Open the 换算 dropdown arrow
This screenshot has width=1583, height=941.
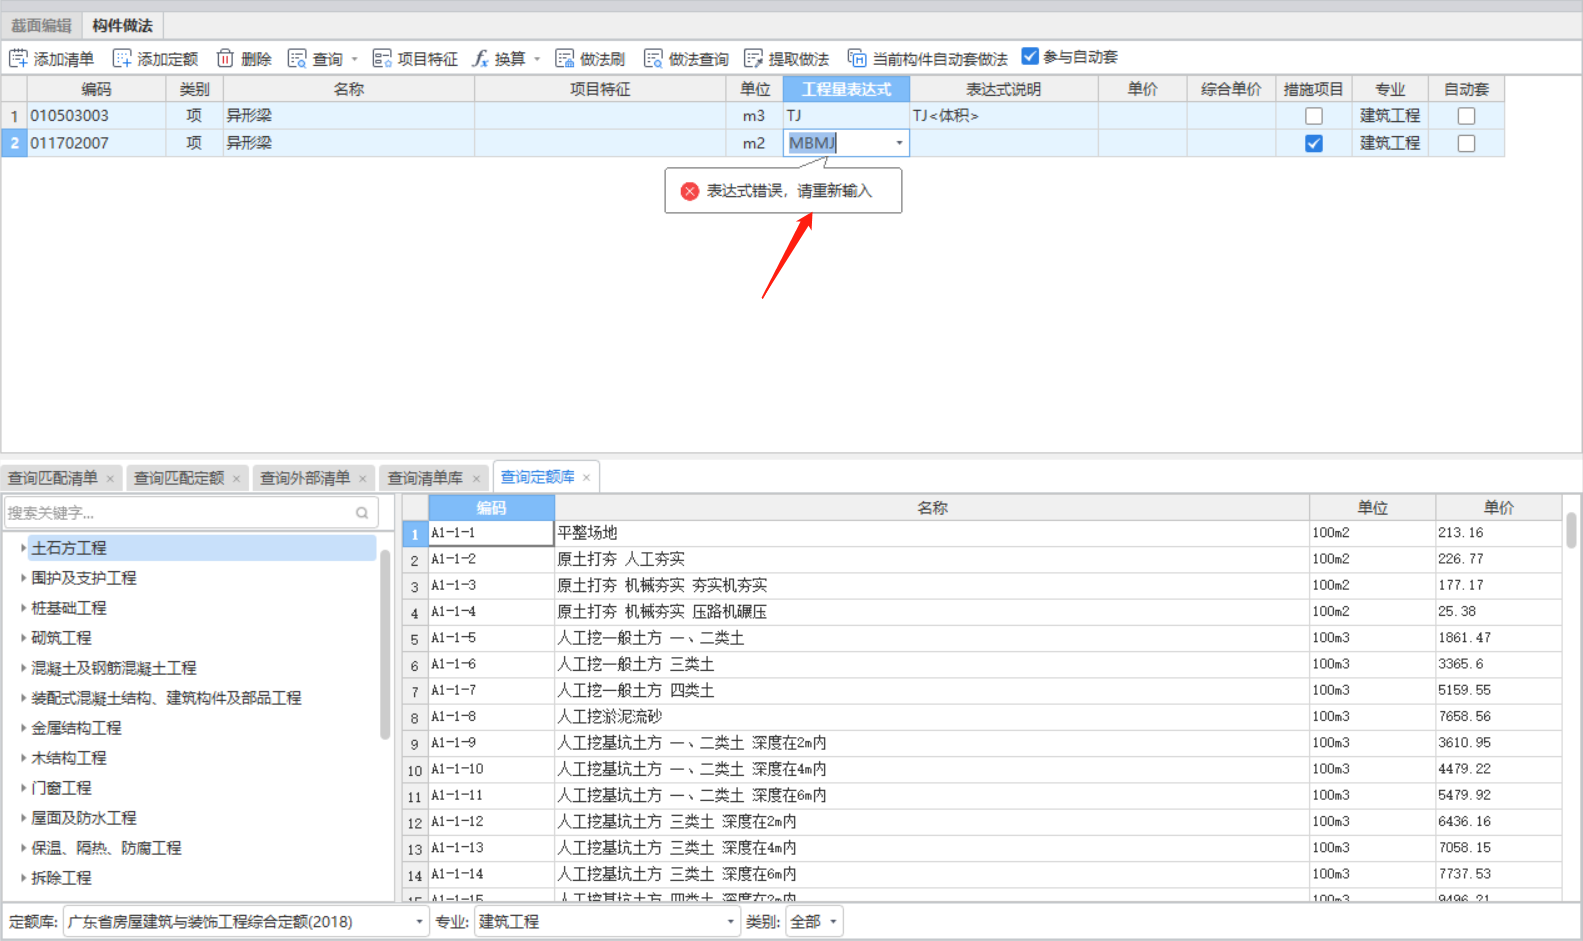click(537, 59)
